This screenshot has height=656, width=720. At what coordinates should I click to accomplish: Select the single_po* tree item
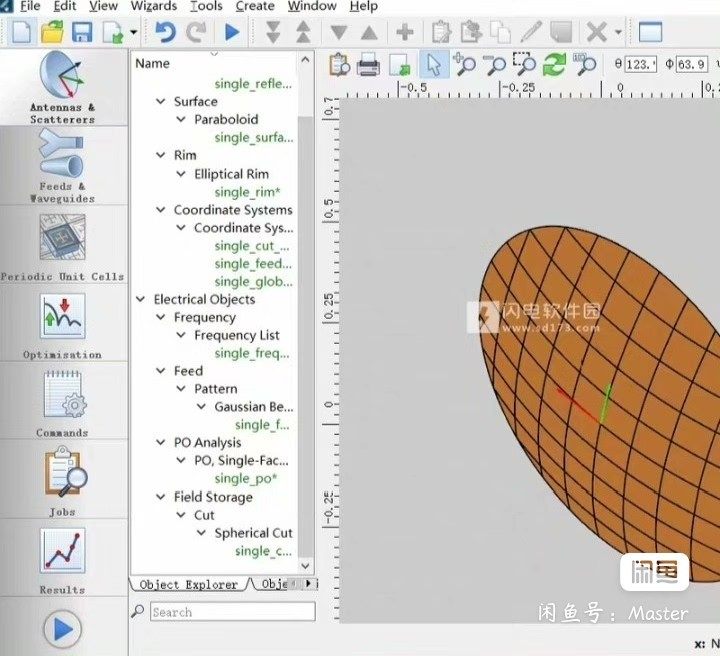(x=245, y=479)
